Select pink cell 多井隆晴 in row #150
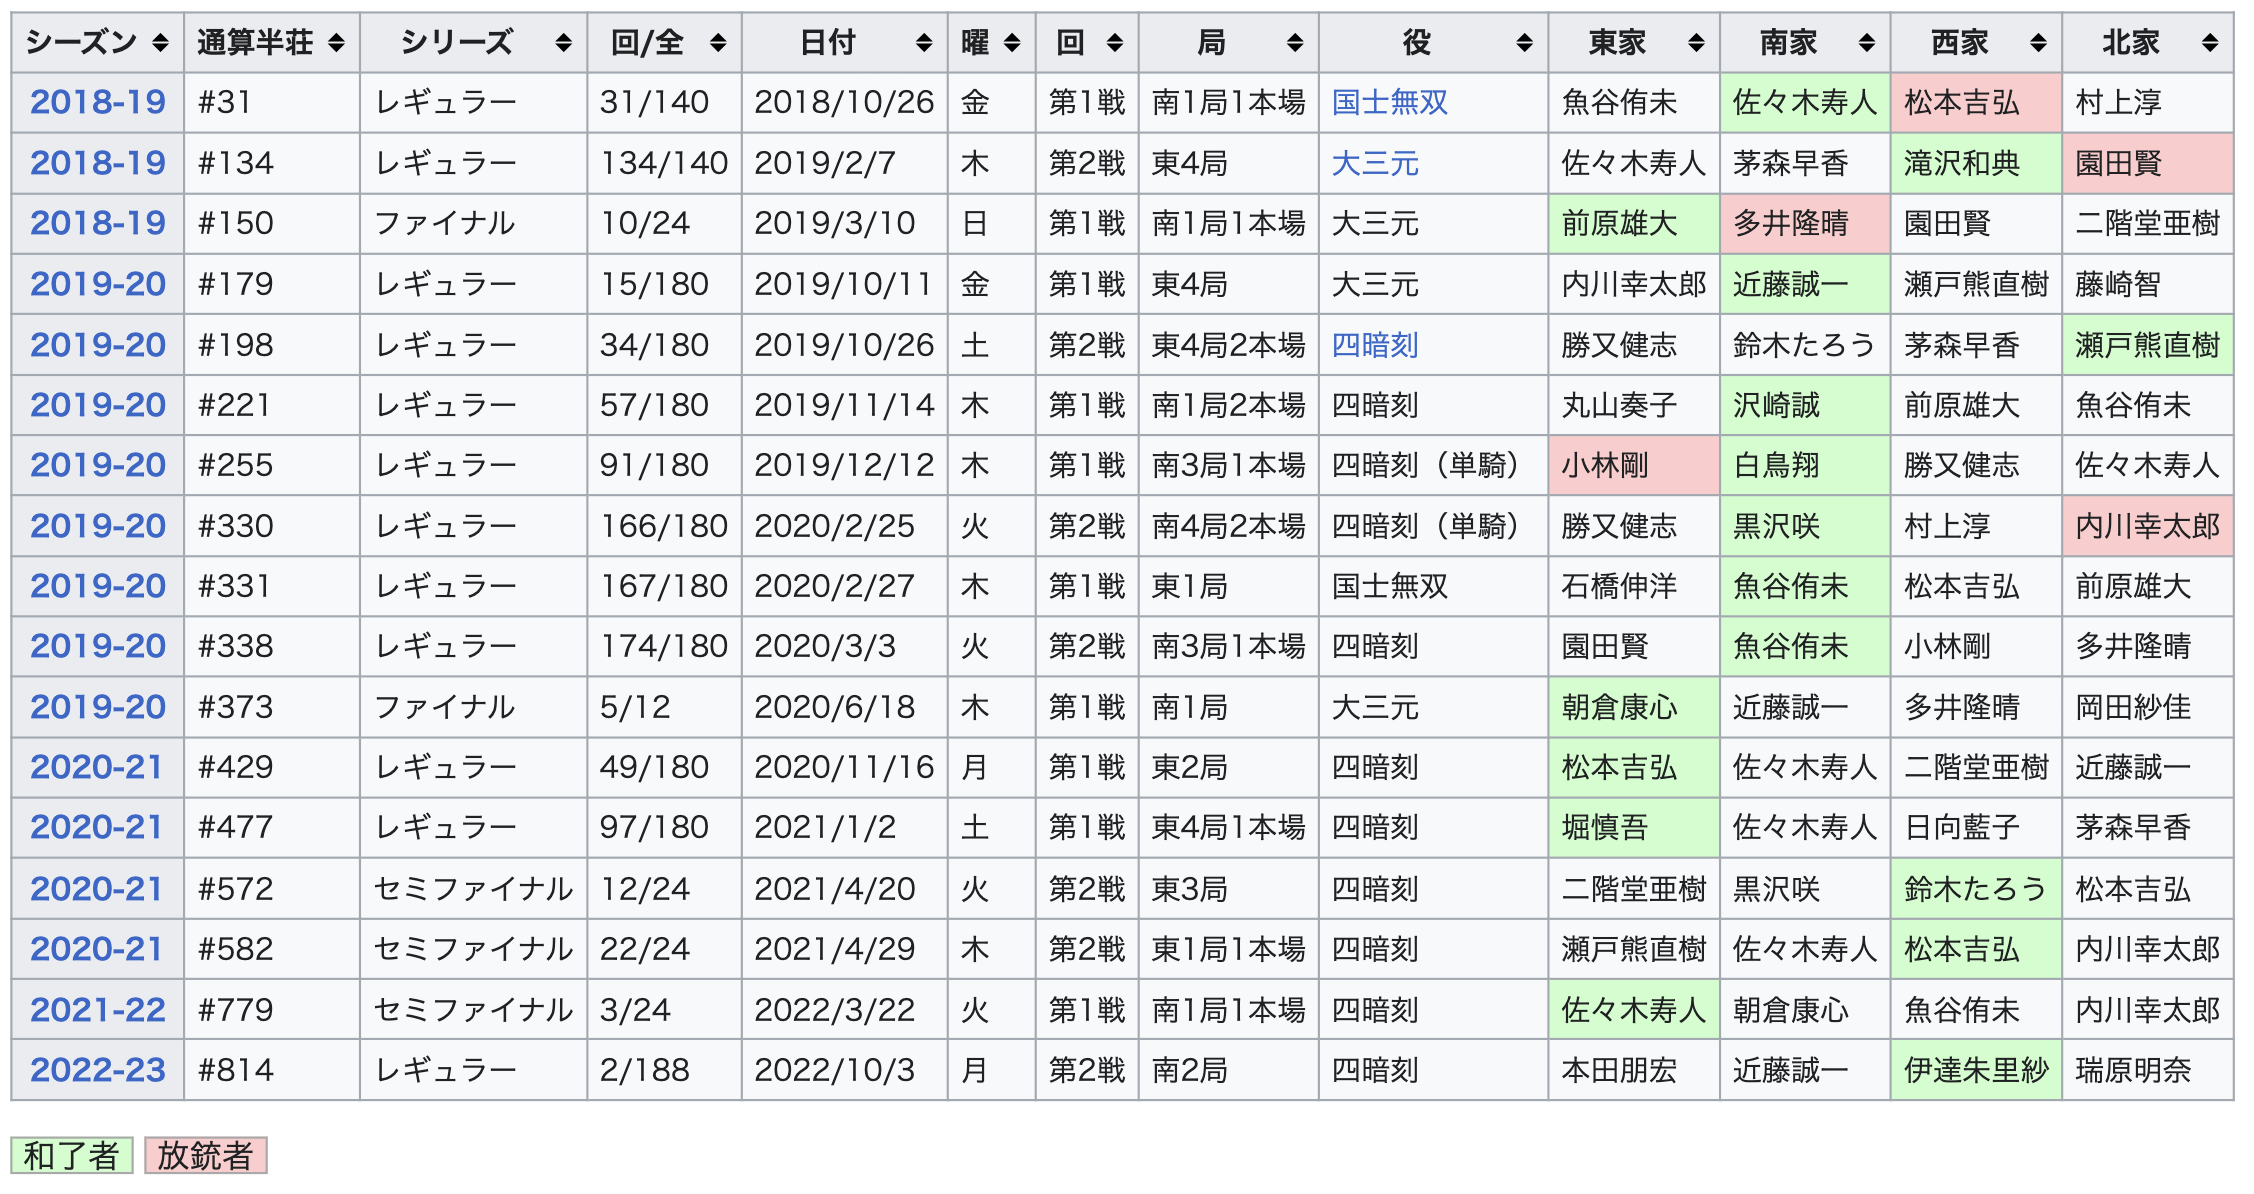 pyautogui.click(x=1805, y=223)
